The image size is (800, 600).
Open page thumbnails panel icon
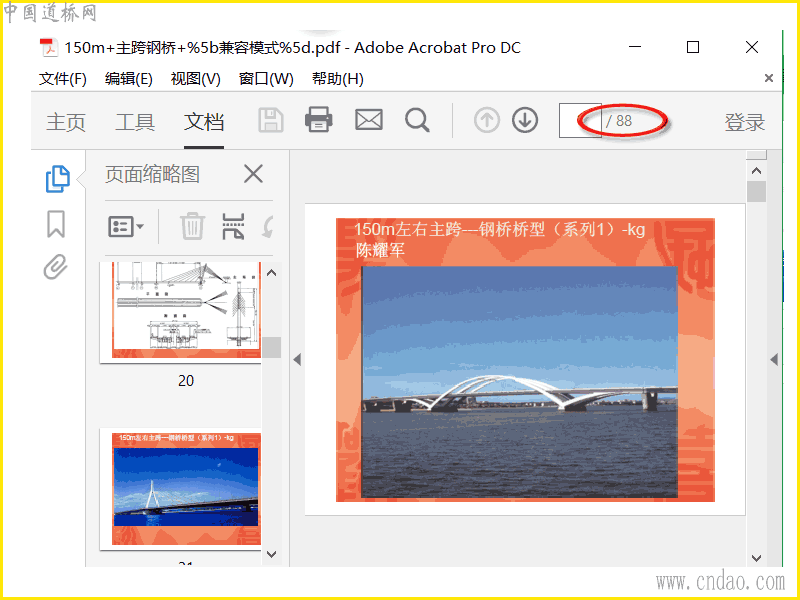click(x=58, y=179)
